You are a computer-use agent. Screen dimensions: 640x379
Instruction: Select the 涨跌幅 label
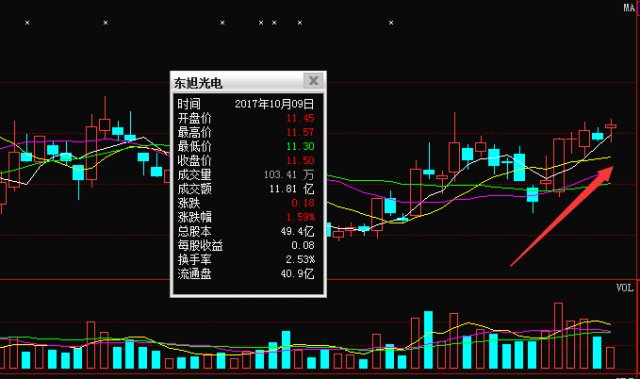coord(194,217)
